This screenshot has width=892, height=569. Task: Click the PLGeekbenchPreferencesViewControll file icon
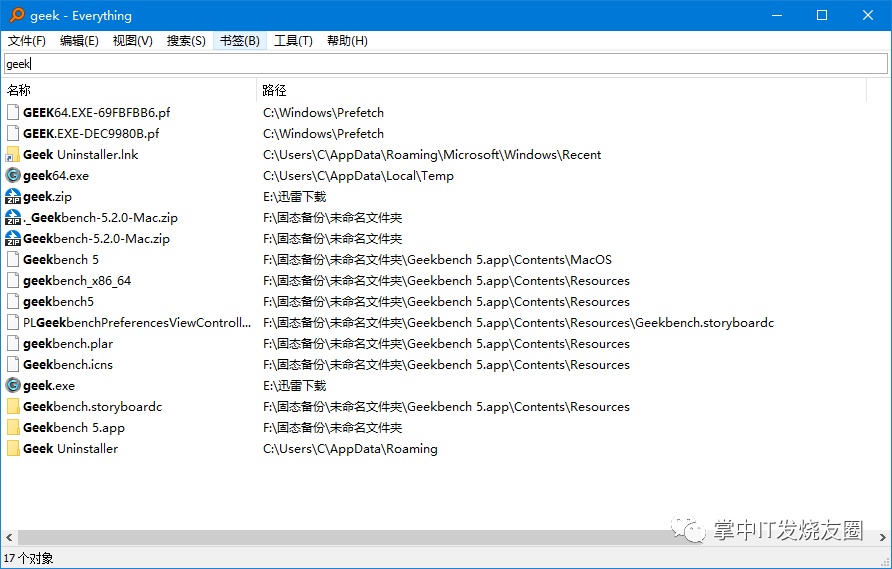[x=13, y=323]
